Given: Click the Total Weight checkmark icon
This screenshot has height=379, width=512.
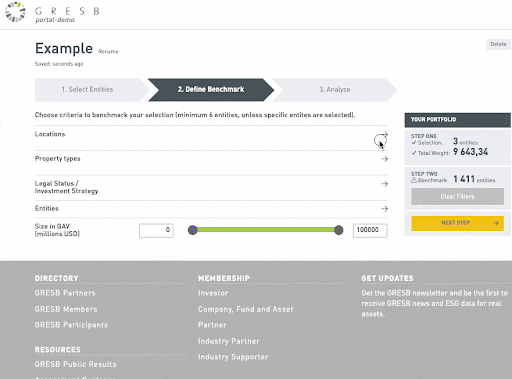Looking at the screenshot, I should (414, 153).
